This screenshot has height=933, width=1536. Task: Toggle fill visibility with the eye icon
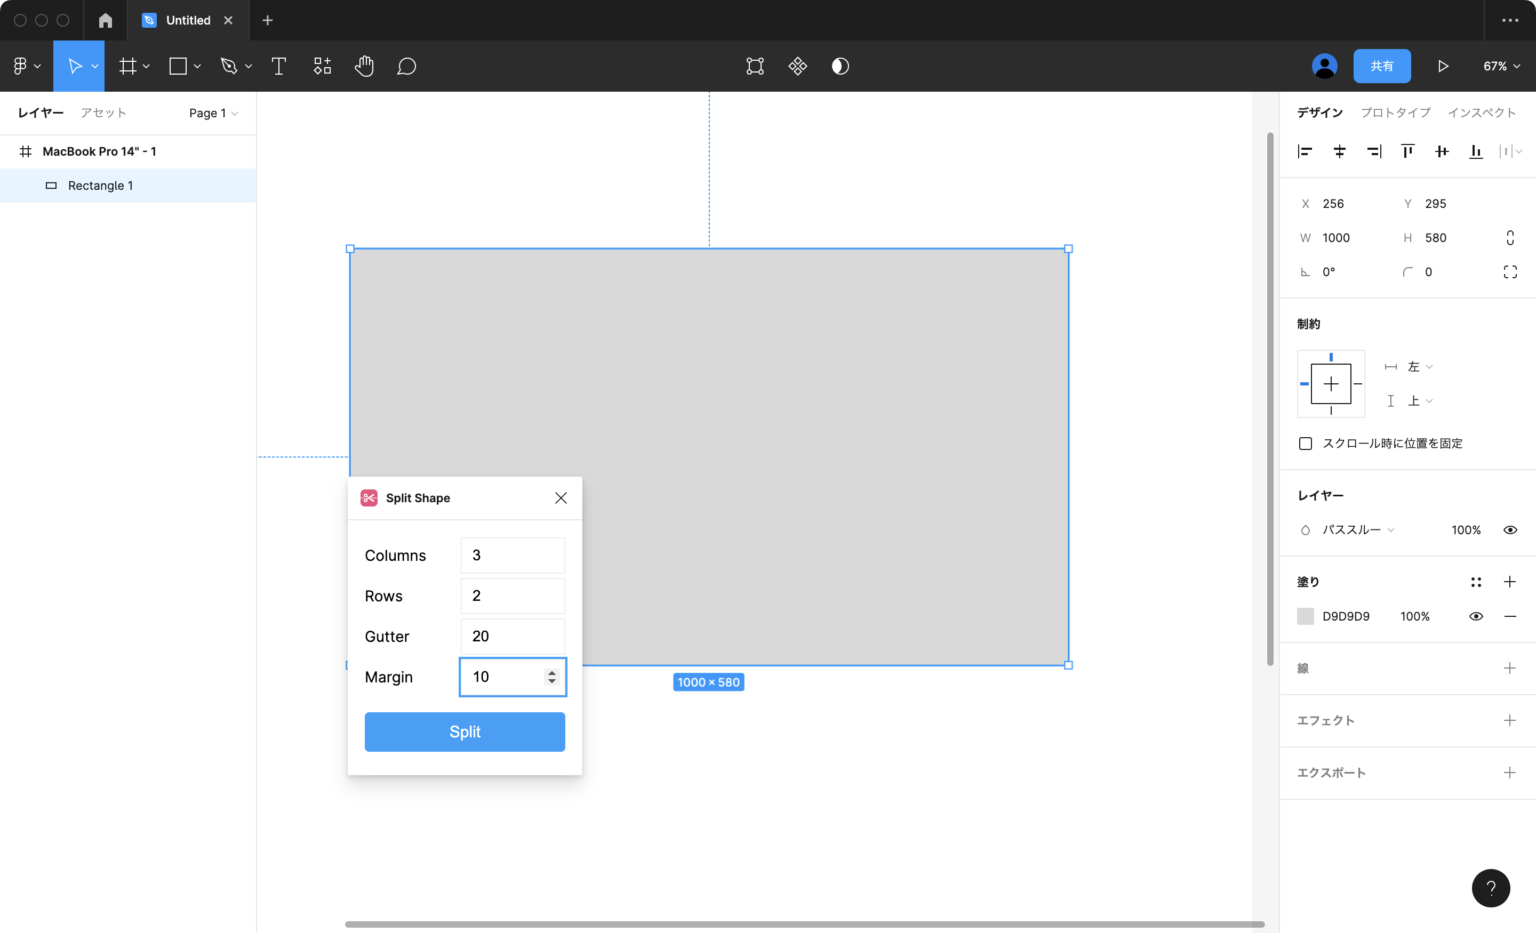[1476, 616]
